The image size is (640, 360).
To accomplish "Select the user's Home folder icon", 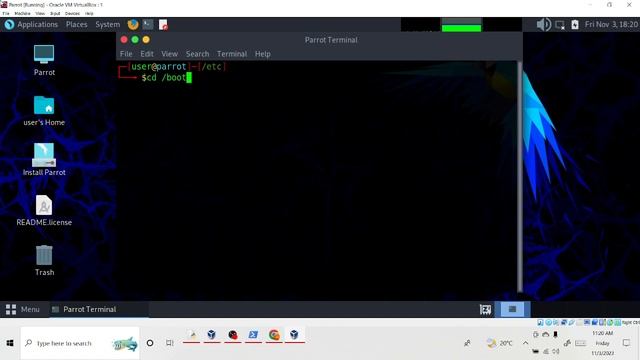I will 44,111.
